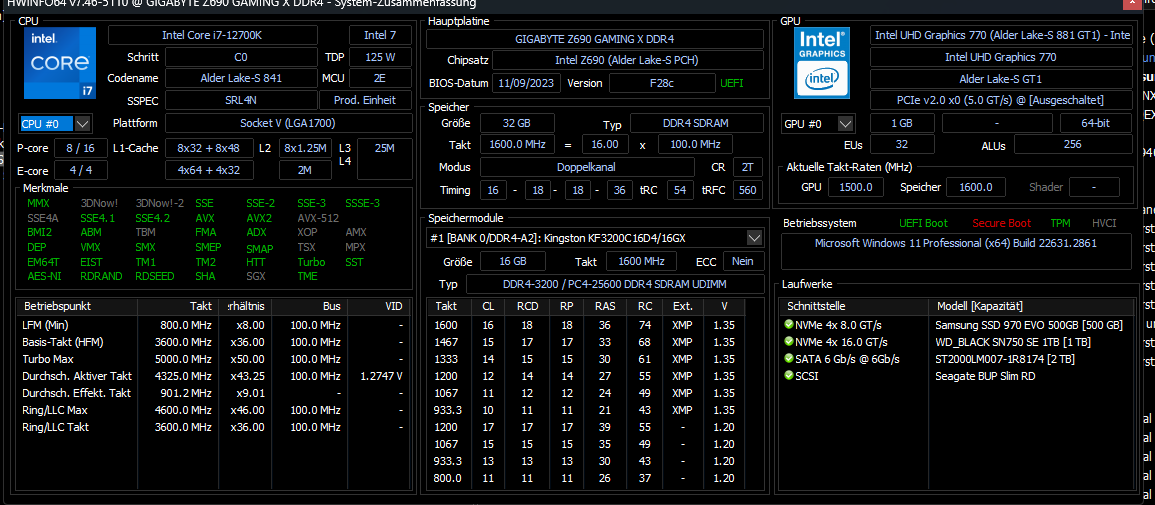Select the Durchsch. Aktiver Takt row
This screenshot has width=1155, height=505.
[x=214, y=375]
